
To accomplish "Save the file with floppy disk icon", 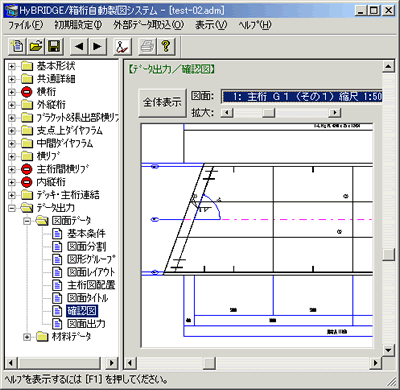I will coord(54,46).
